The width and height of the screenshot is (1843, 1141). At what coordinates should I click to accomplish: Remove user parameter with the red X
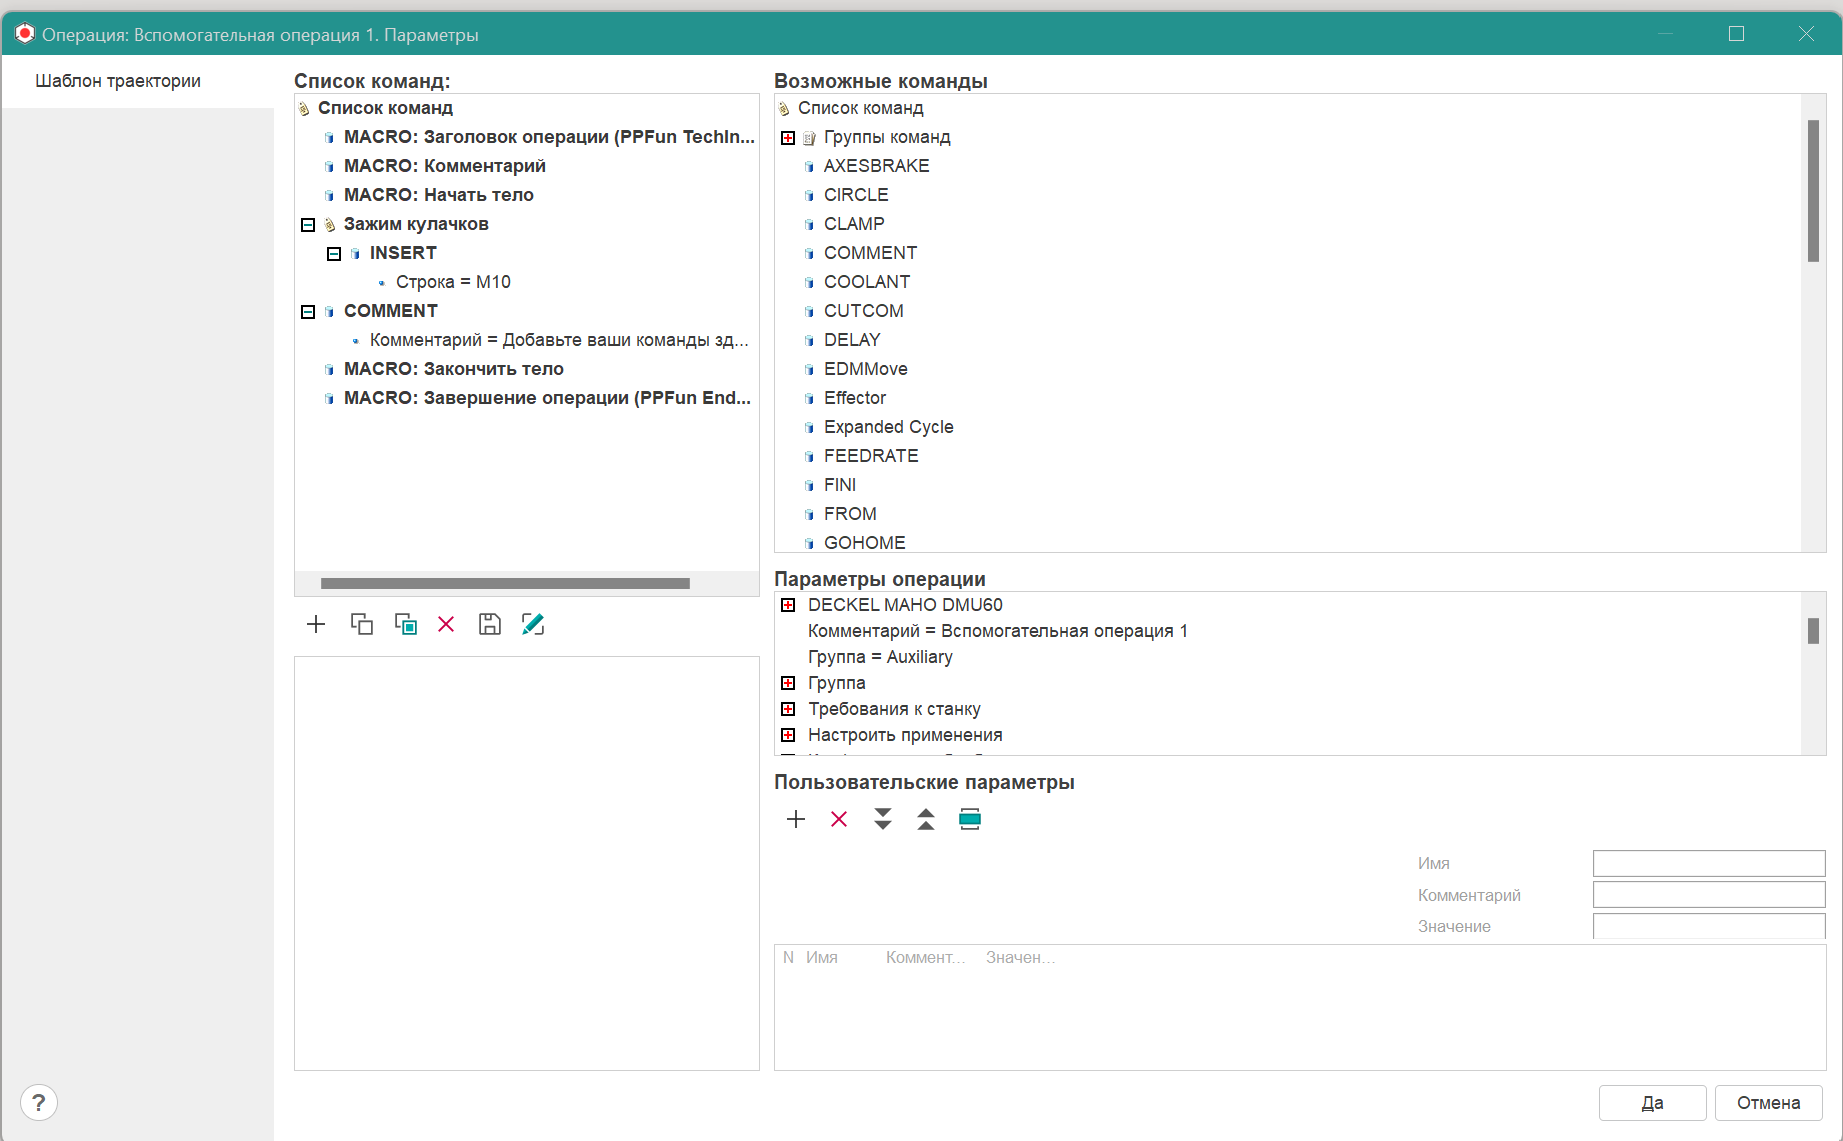(839, 819)
